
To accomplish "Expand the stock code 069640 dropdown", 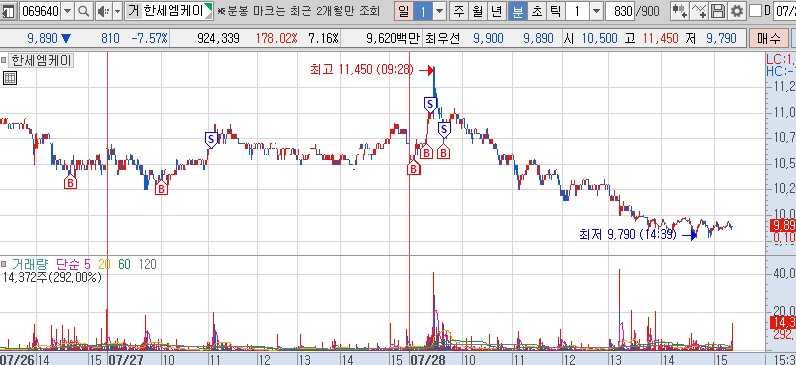I will (x=67, y=11).
